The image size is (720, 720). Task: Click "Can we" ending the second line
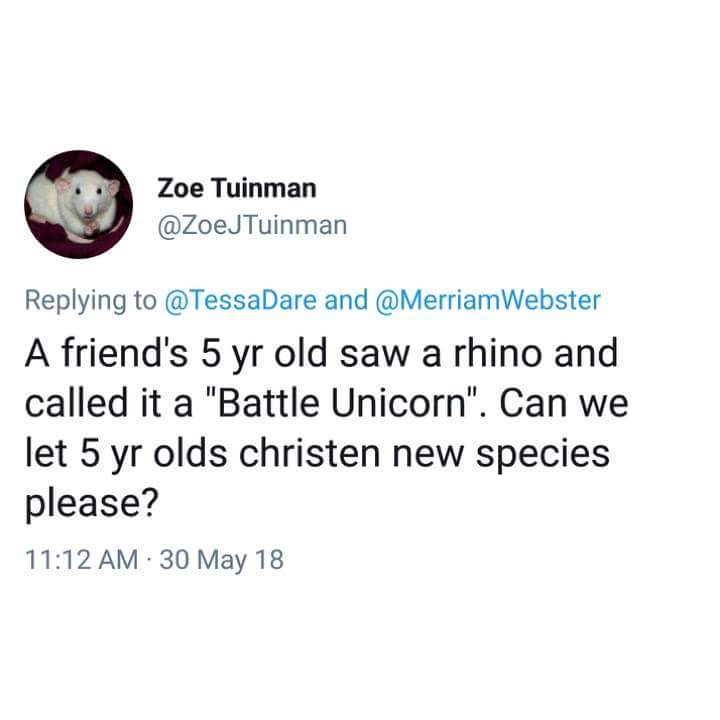(564, 403)
